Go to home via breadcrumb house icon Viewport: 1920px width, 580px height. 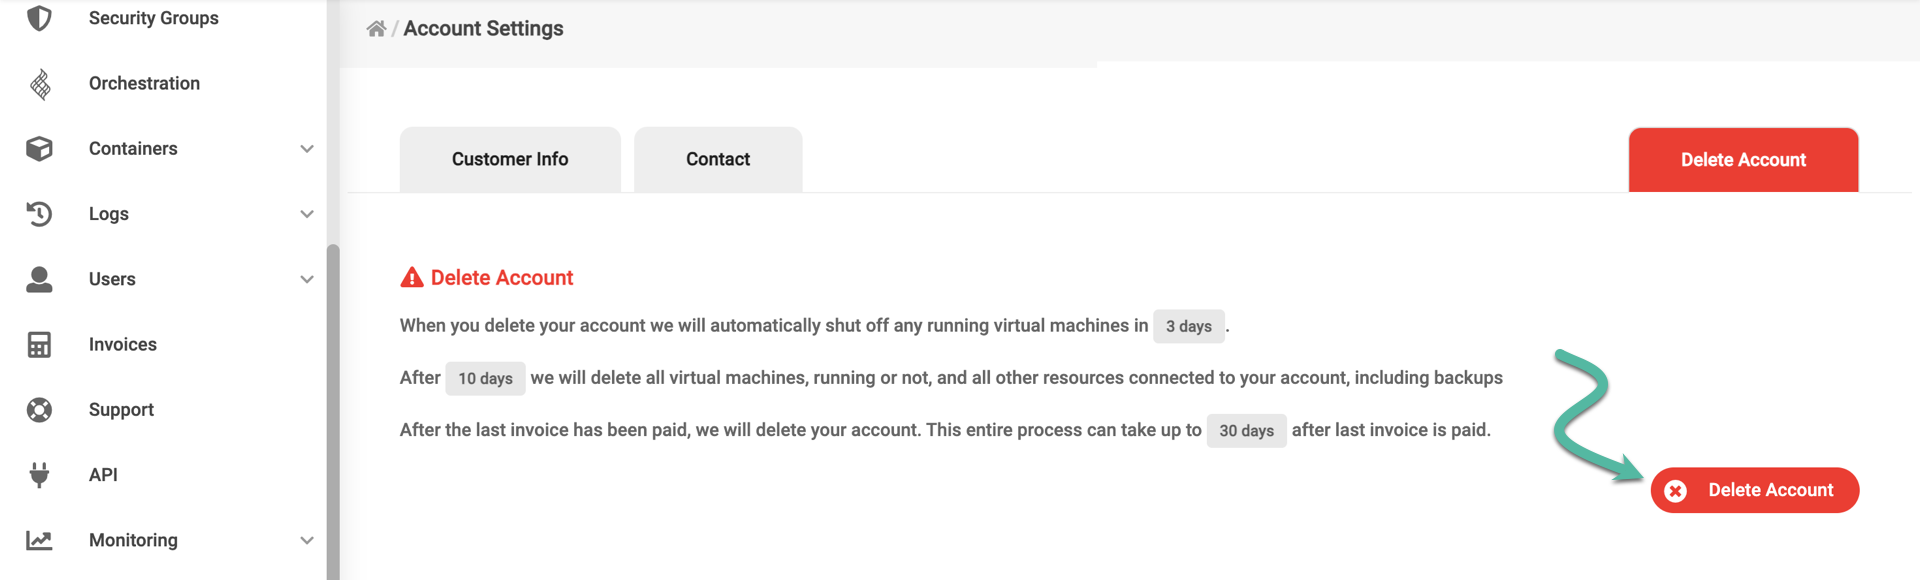coord(376,29)
